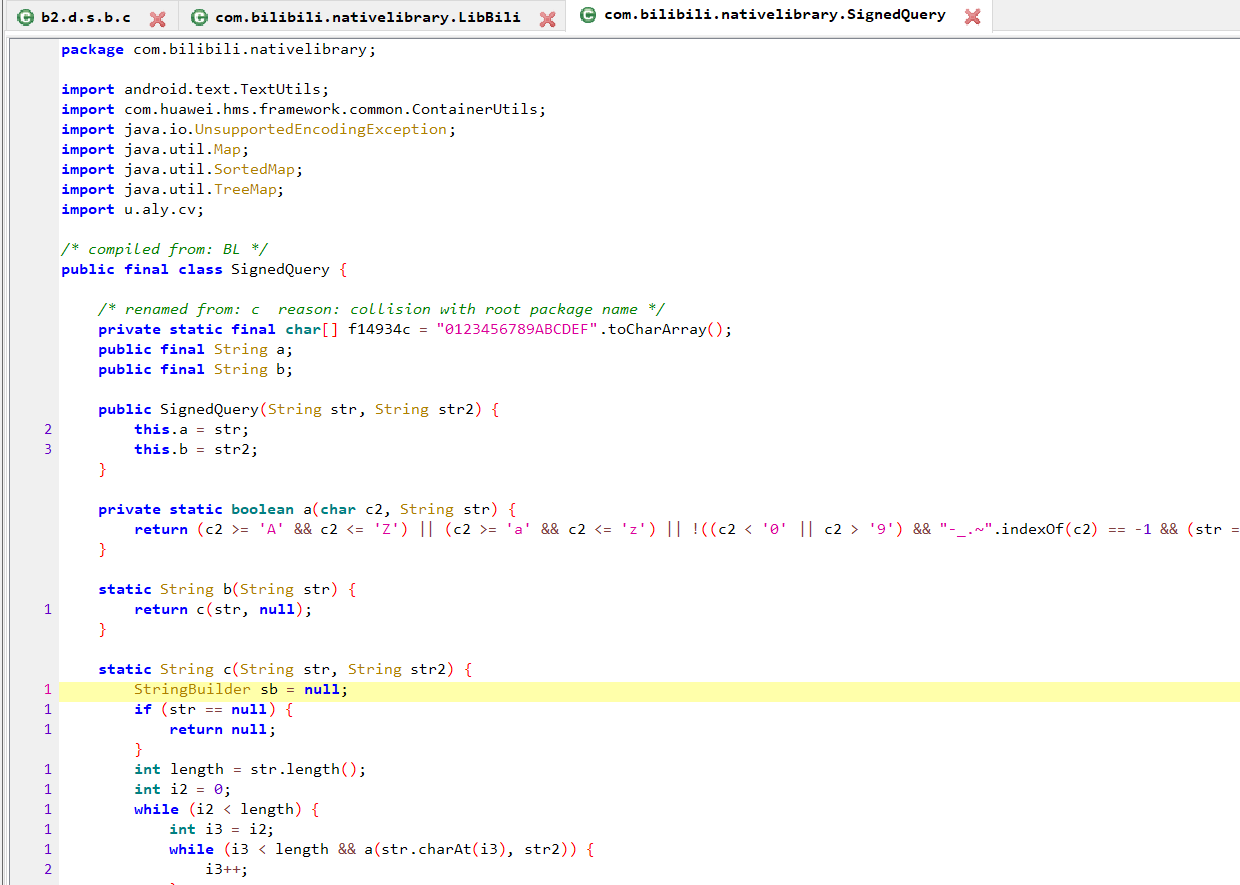Click gutter line number 3

(x=48, y=449)
